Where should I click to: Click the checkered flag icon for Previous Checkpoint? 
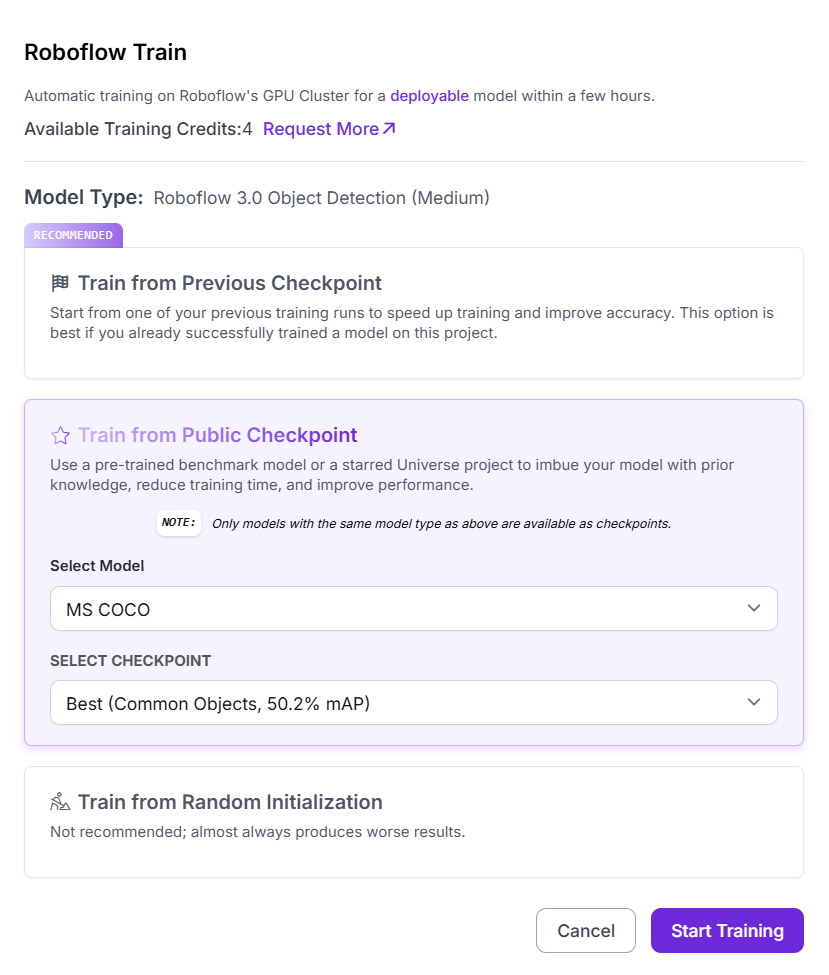(x=60, y=283)
